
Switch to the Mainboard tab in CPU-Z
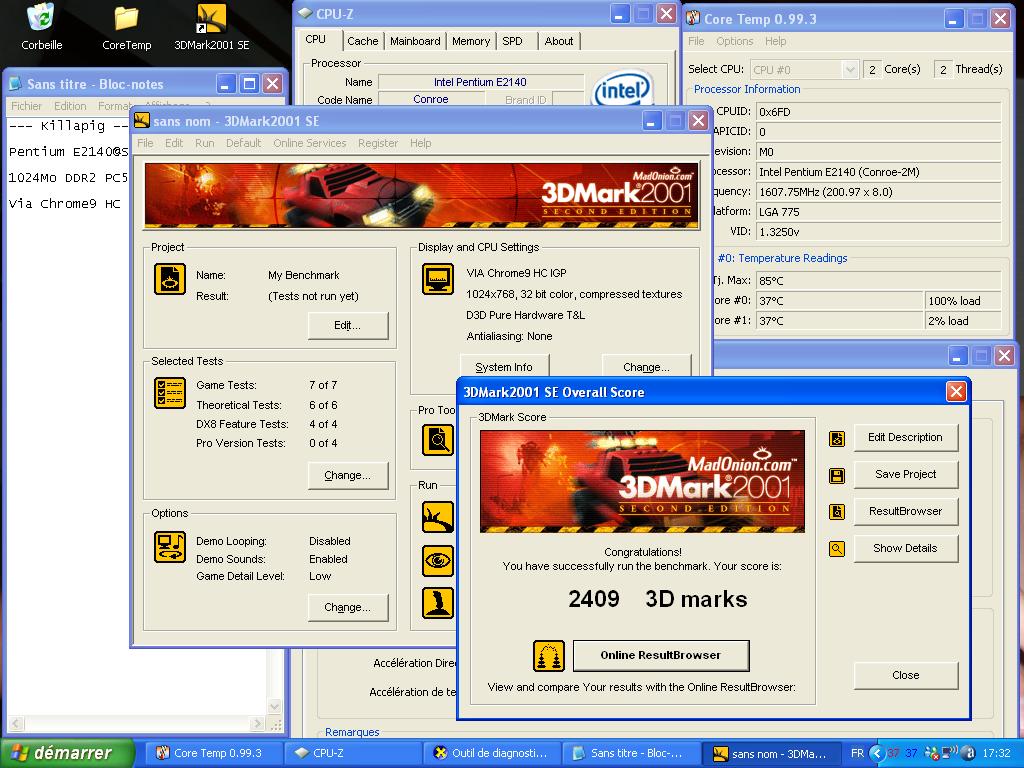(x=415, y=41)
